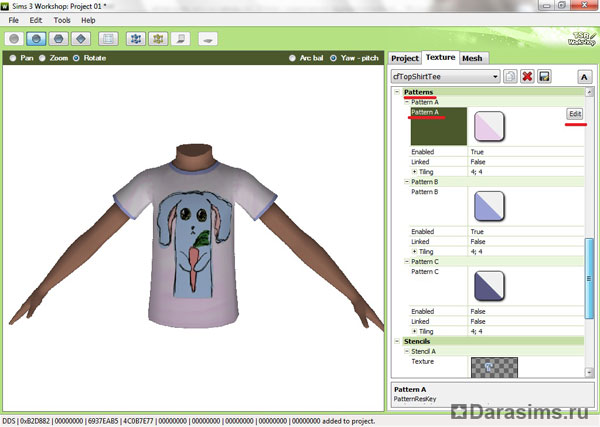
Task: Select the Pan radio button
Action: [x=13, y=58]
